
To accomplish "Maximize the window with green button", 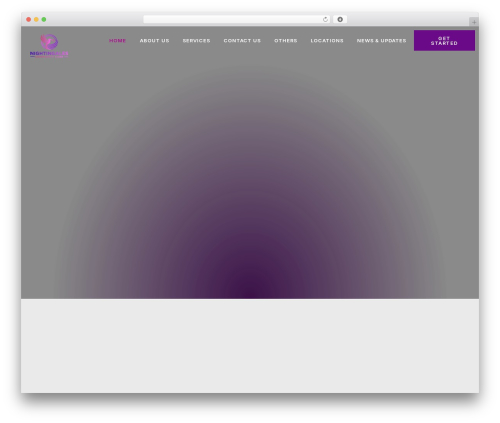I will [x=44, y=20].
